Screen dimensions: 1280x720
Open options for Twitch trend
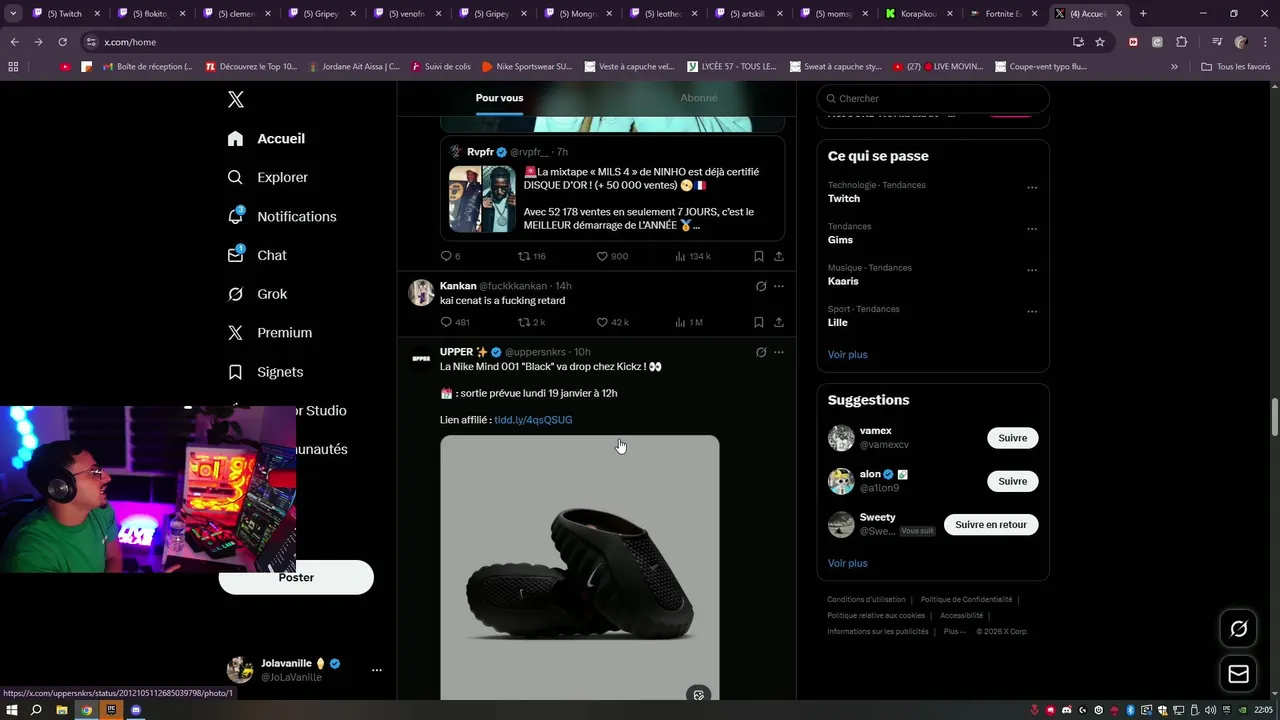[1032, 188]
